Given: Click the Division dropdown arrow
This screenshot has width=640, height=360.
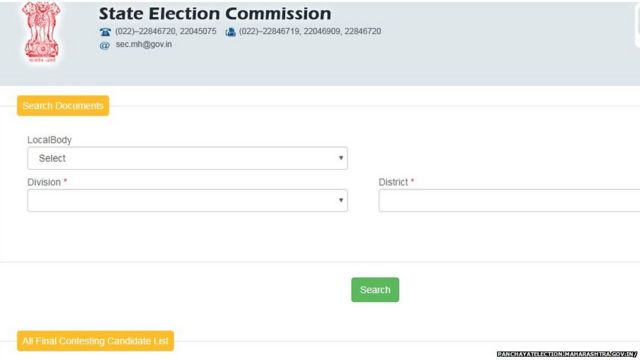Looking at the screenshot, I should (341, 200).
